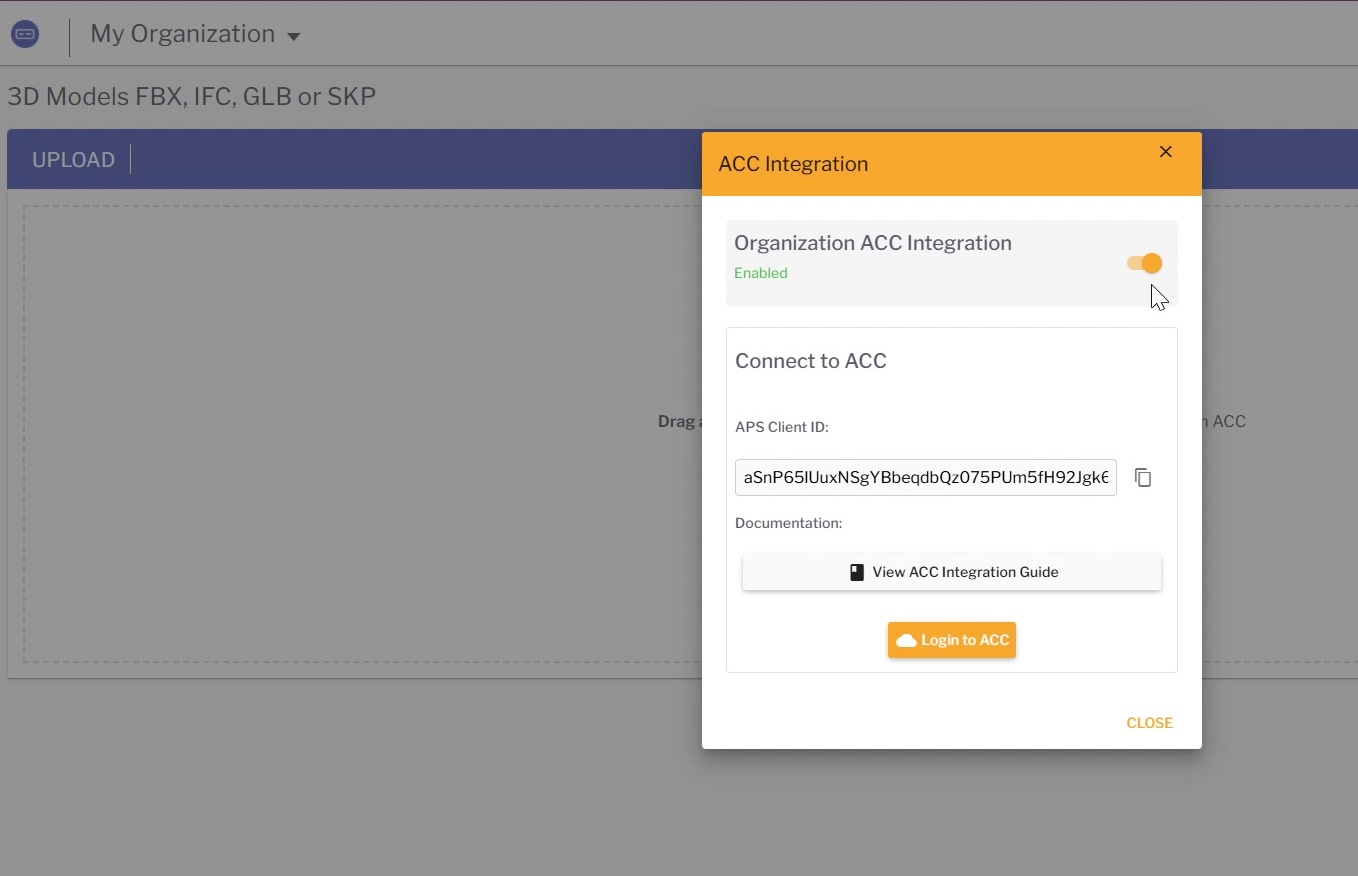The width and height of the screenshot is (1358, 876).
Task: Open the UPLOAD tab
Action: [73, 160]
